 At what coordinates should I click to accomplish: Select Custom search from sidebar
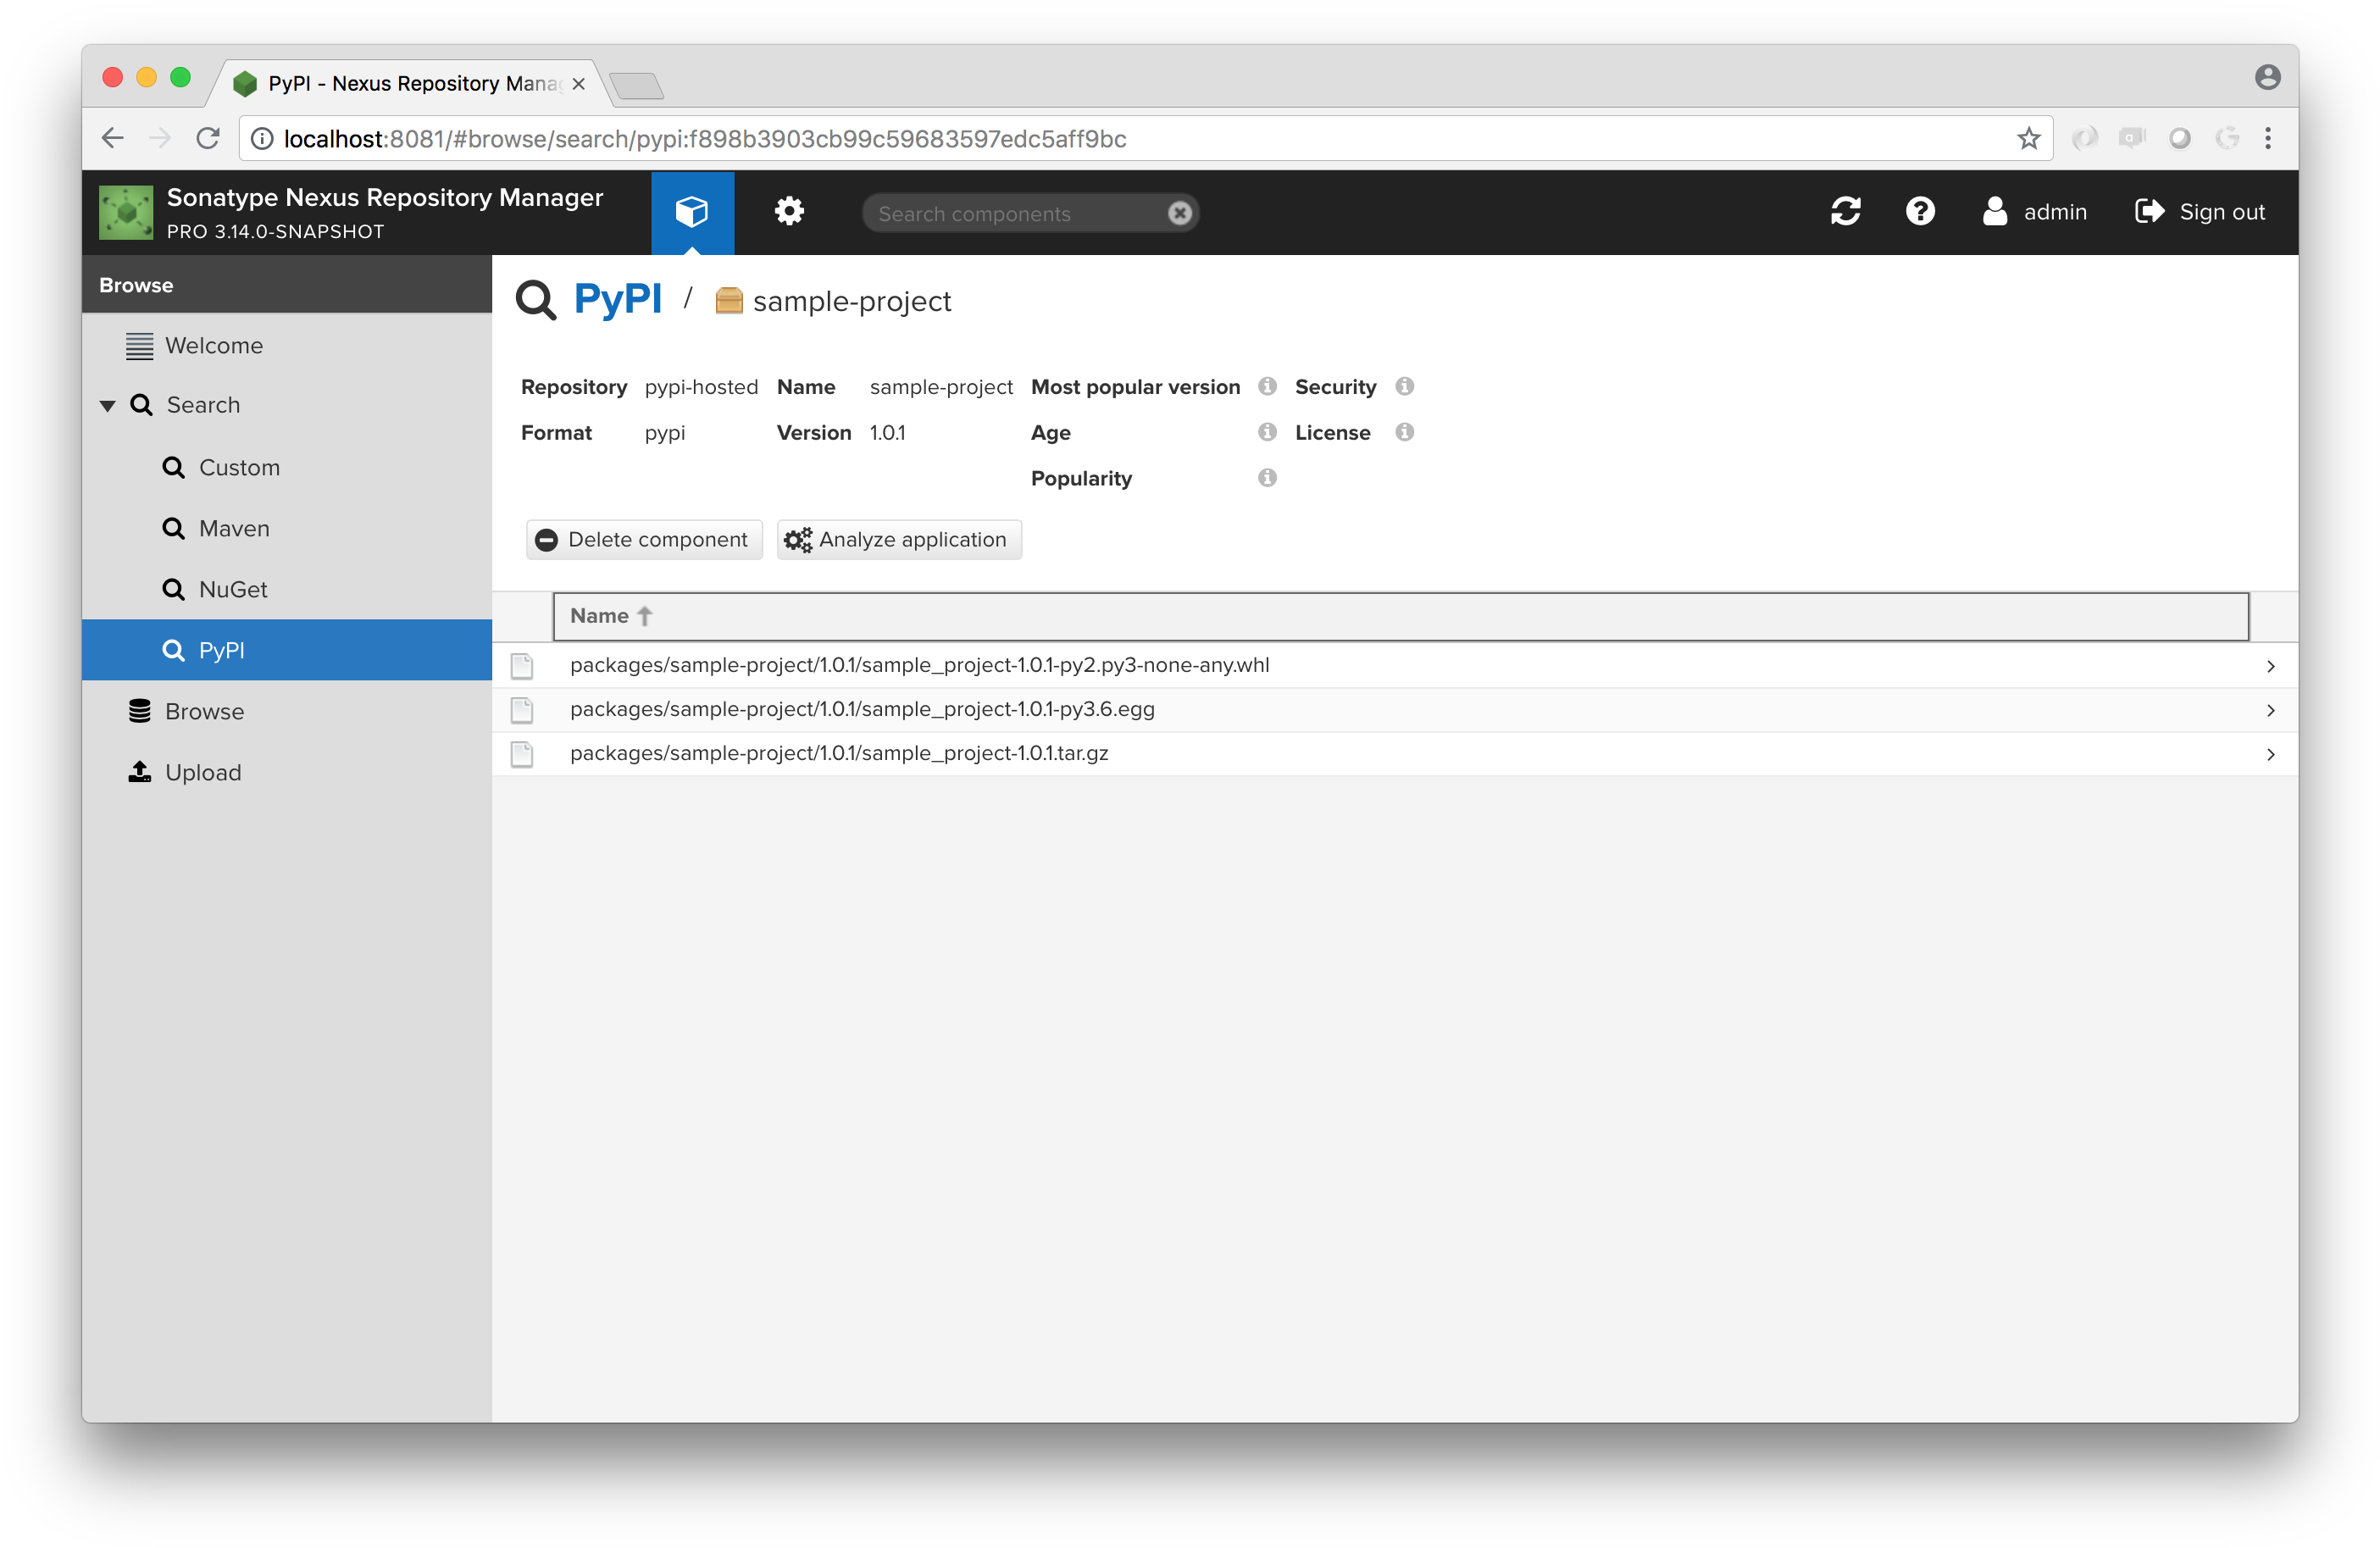tap(240, 467)
